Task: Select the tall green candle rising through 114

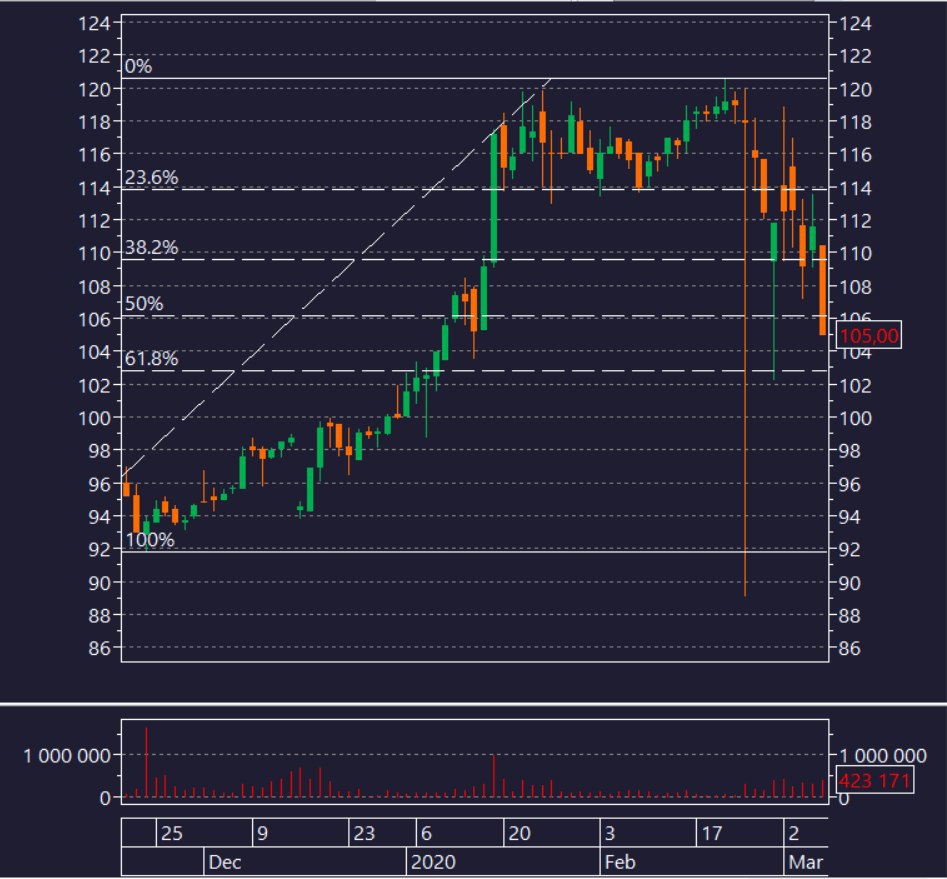Action: [494, 199]
